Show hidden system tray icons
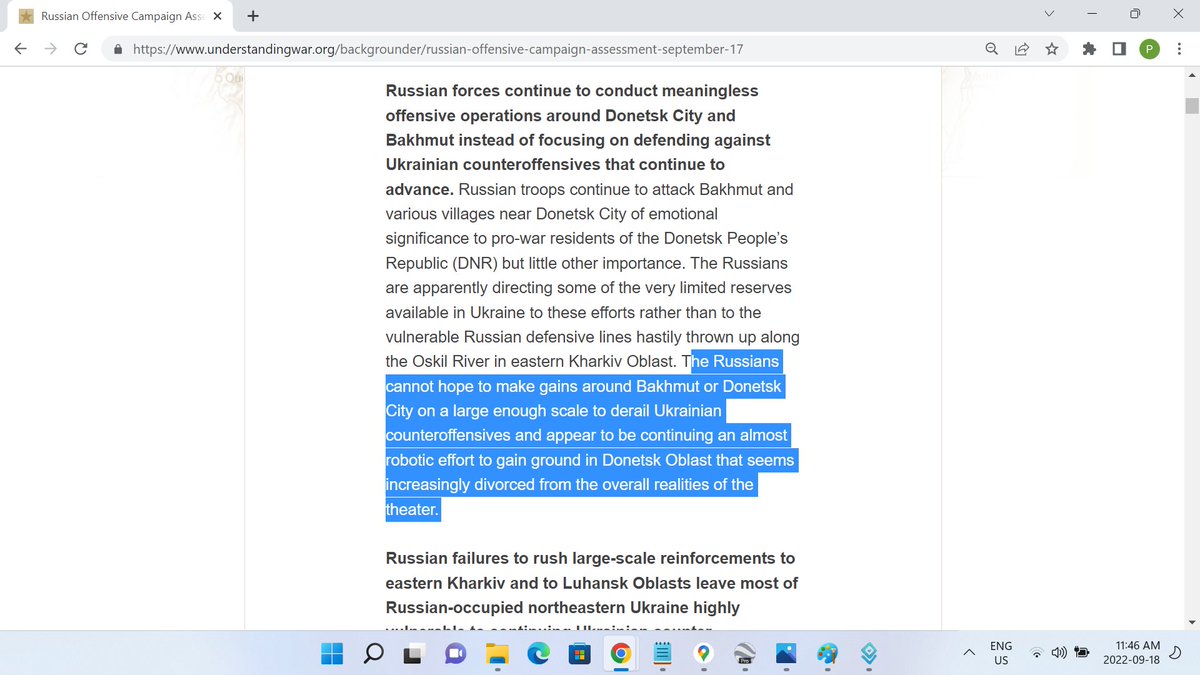This screenshot has width=1200, height=675. 968,653
